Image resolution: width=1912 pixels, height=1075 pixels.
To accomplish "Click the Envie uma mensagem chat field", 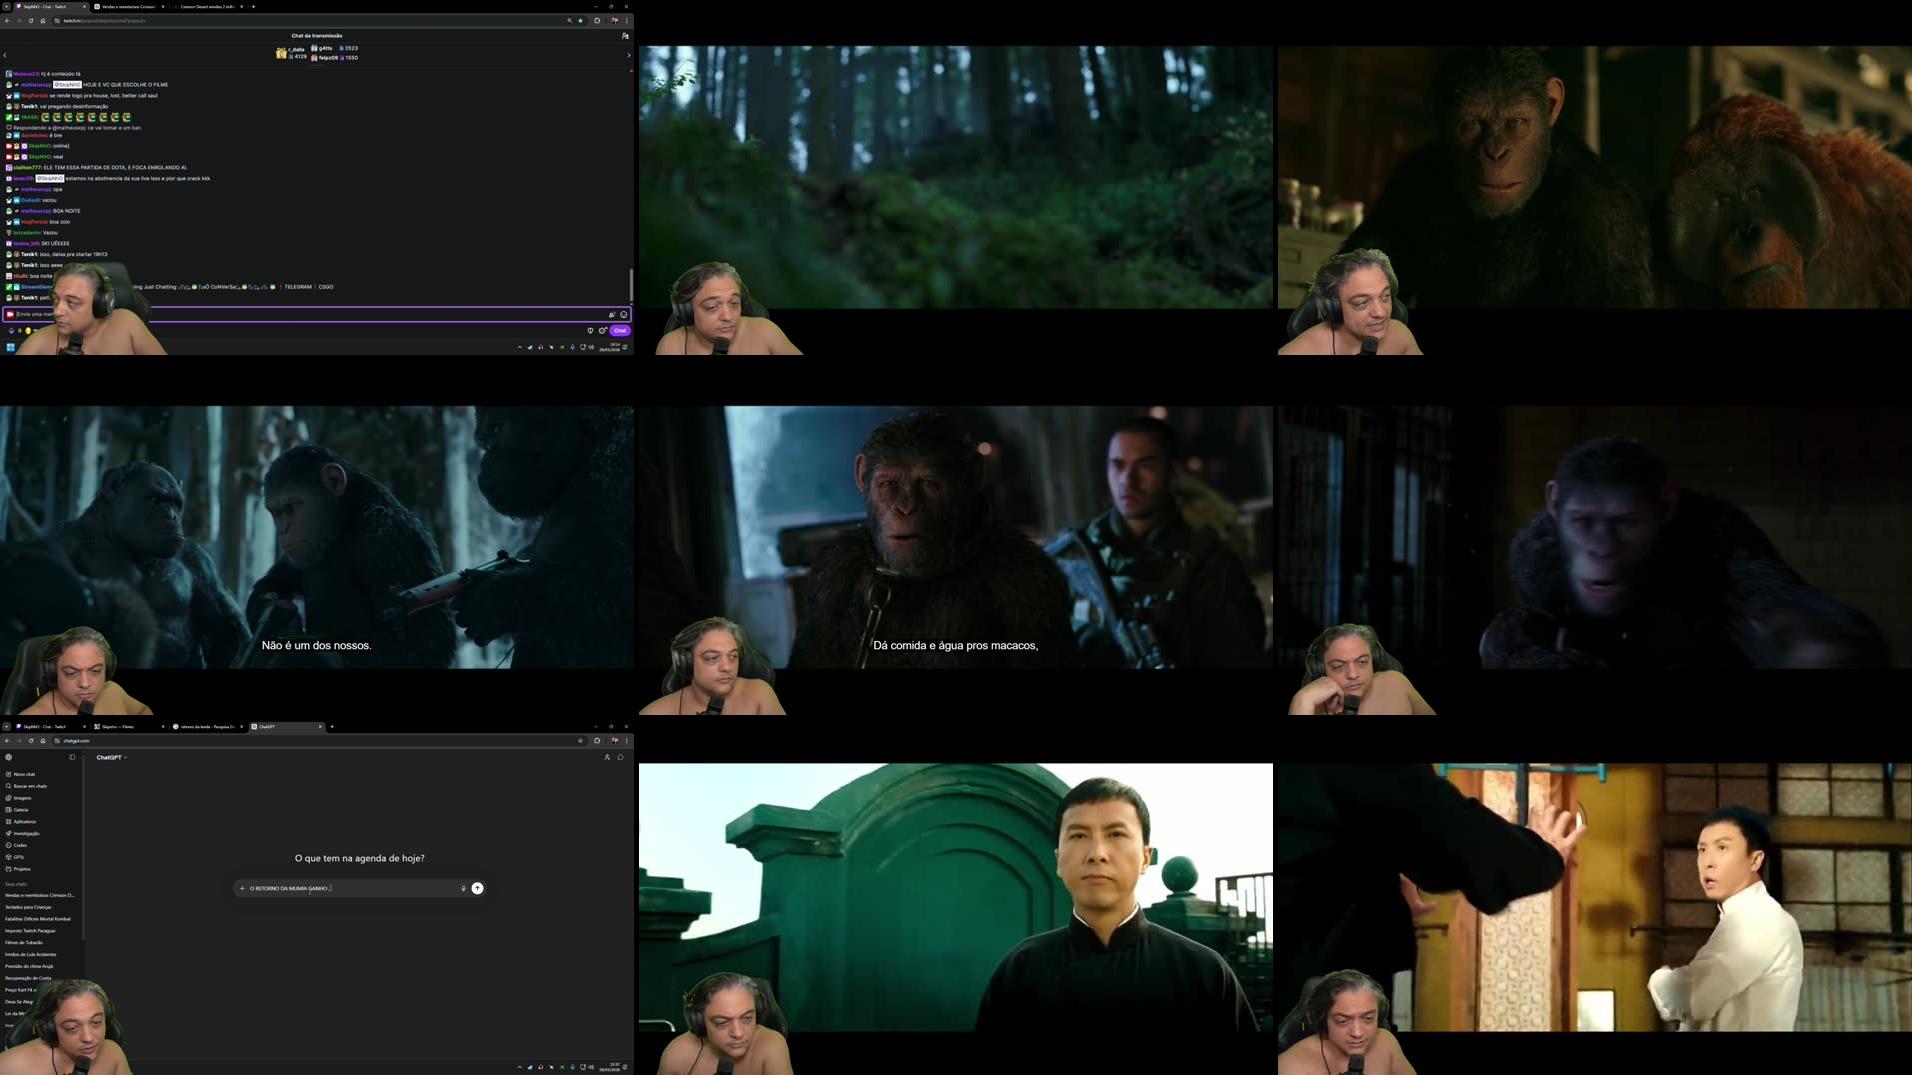I will click(300, 314).
